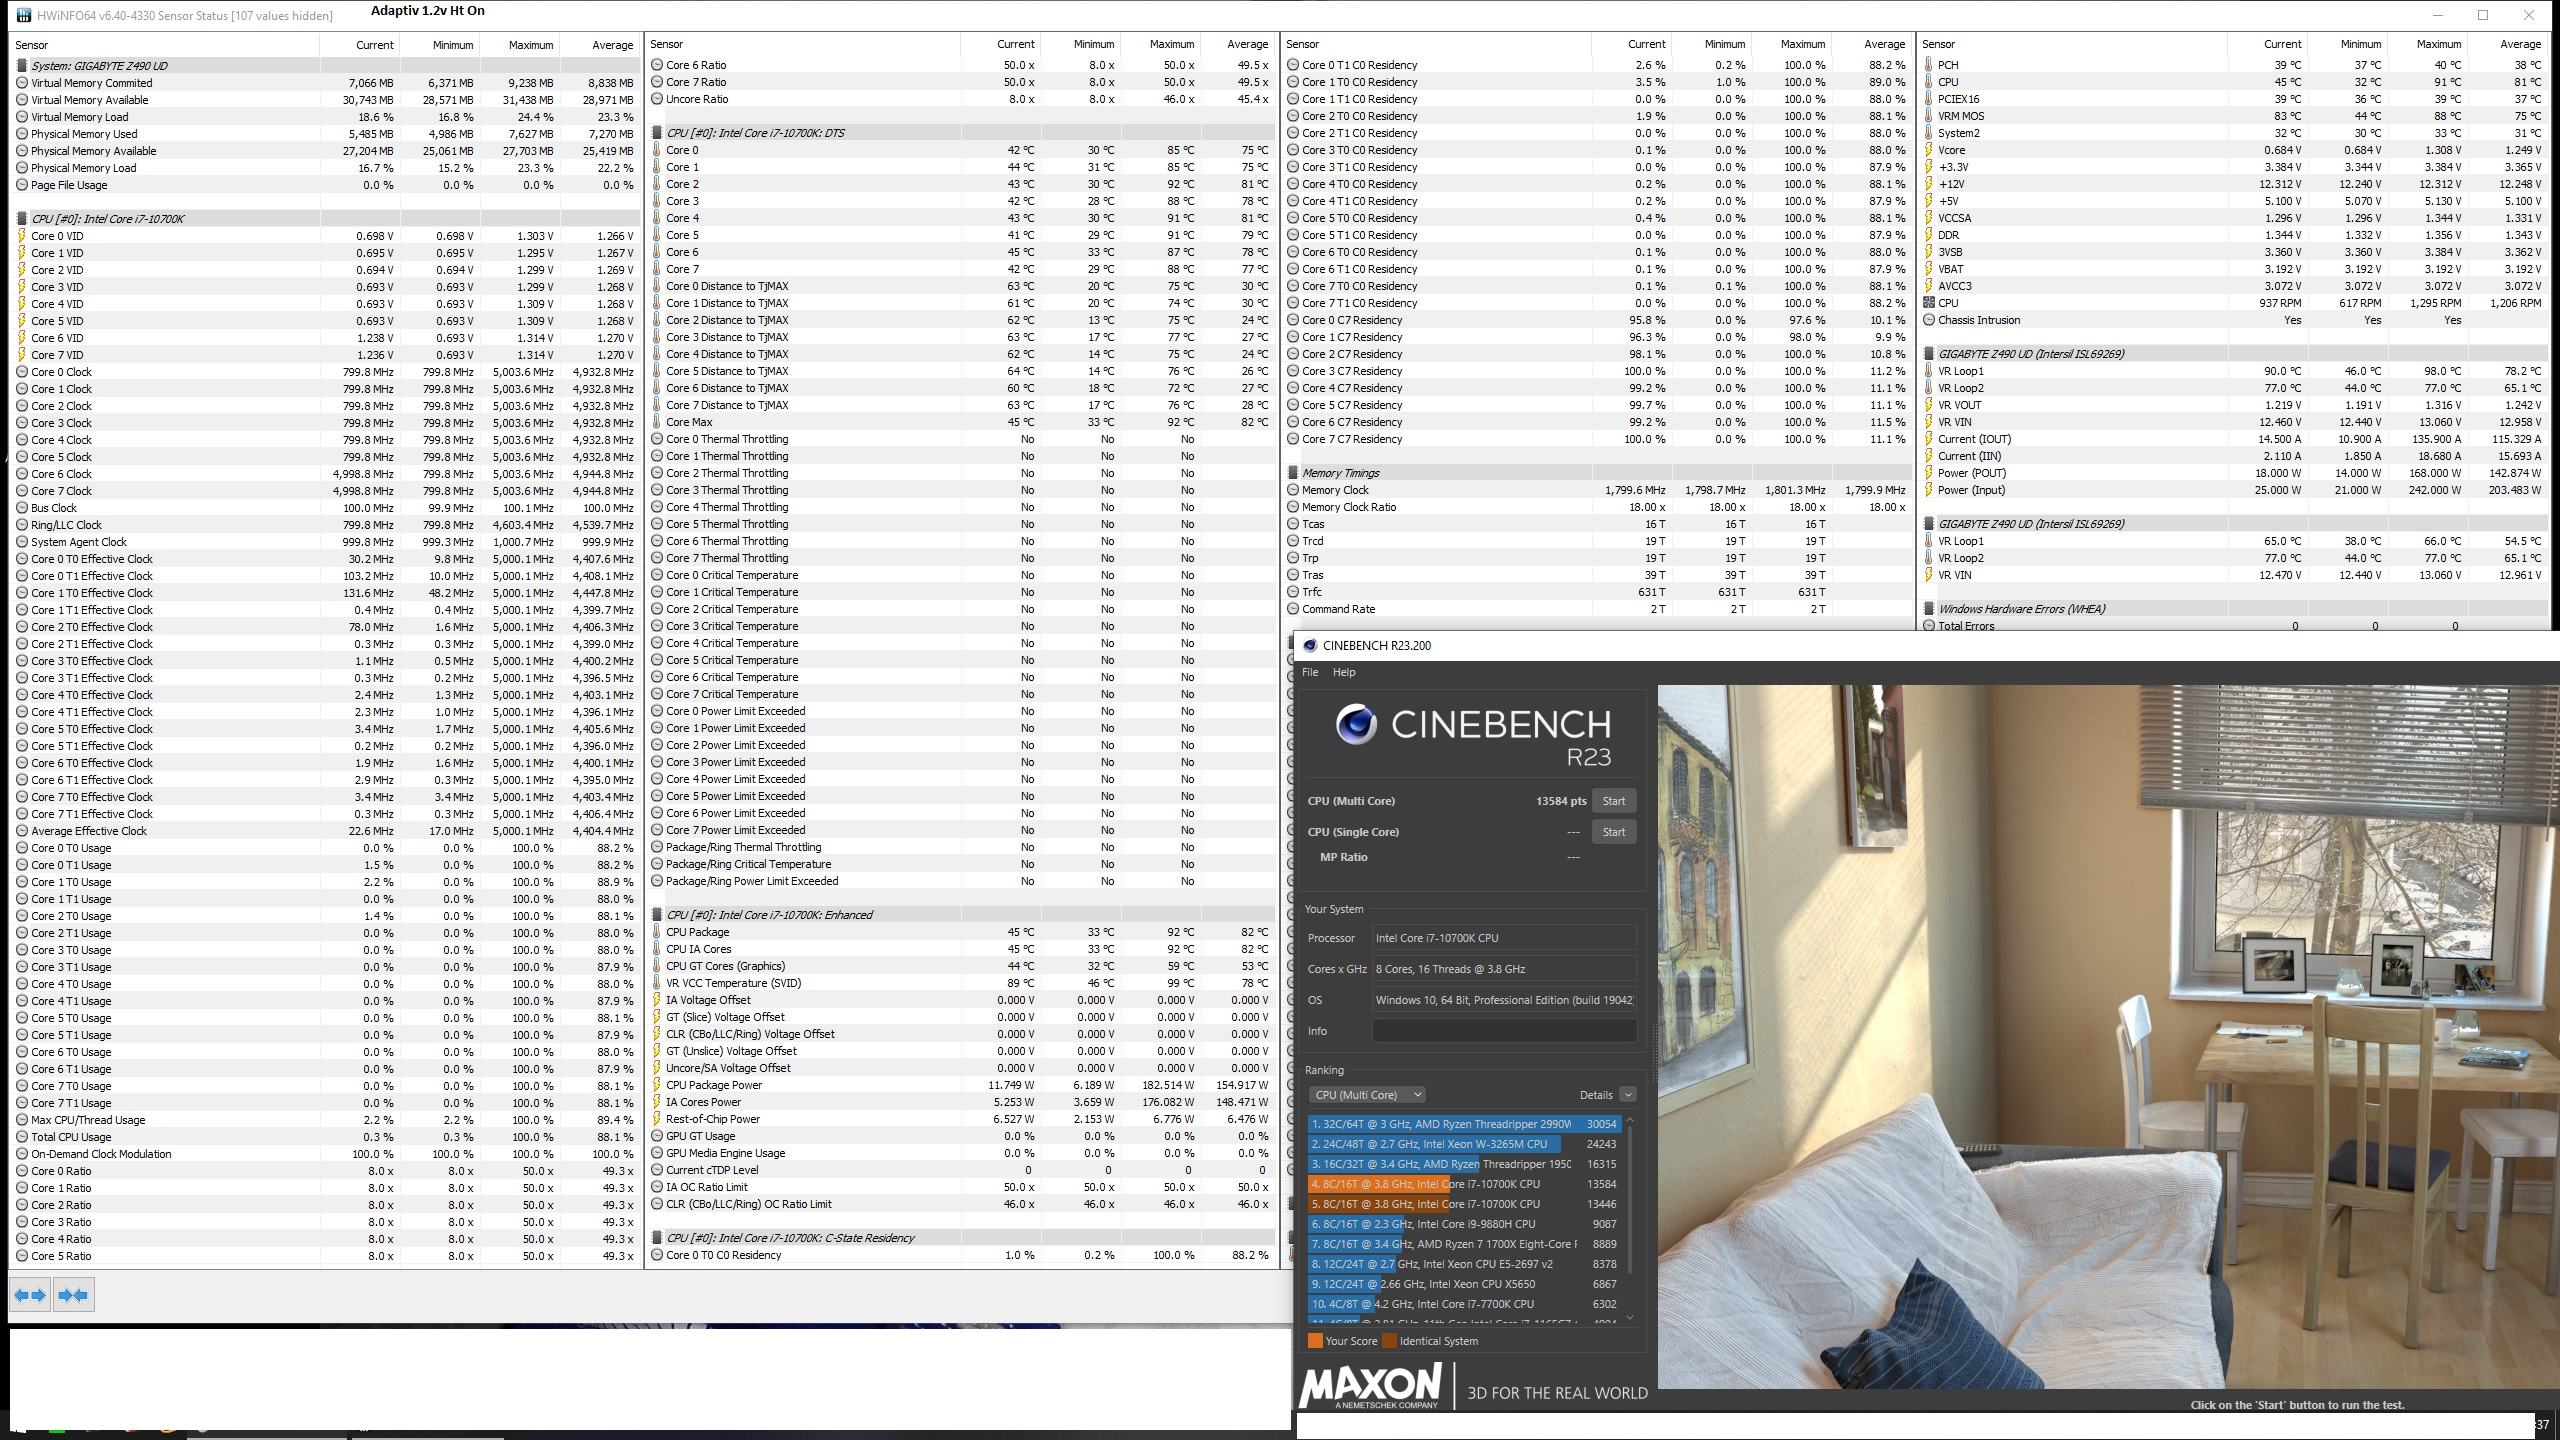Select the VBAT voltage row
Viewport: 2560px width, 1440px height.
[x=2234, y=269]
